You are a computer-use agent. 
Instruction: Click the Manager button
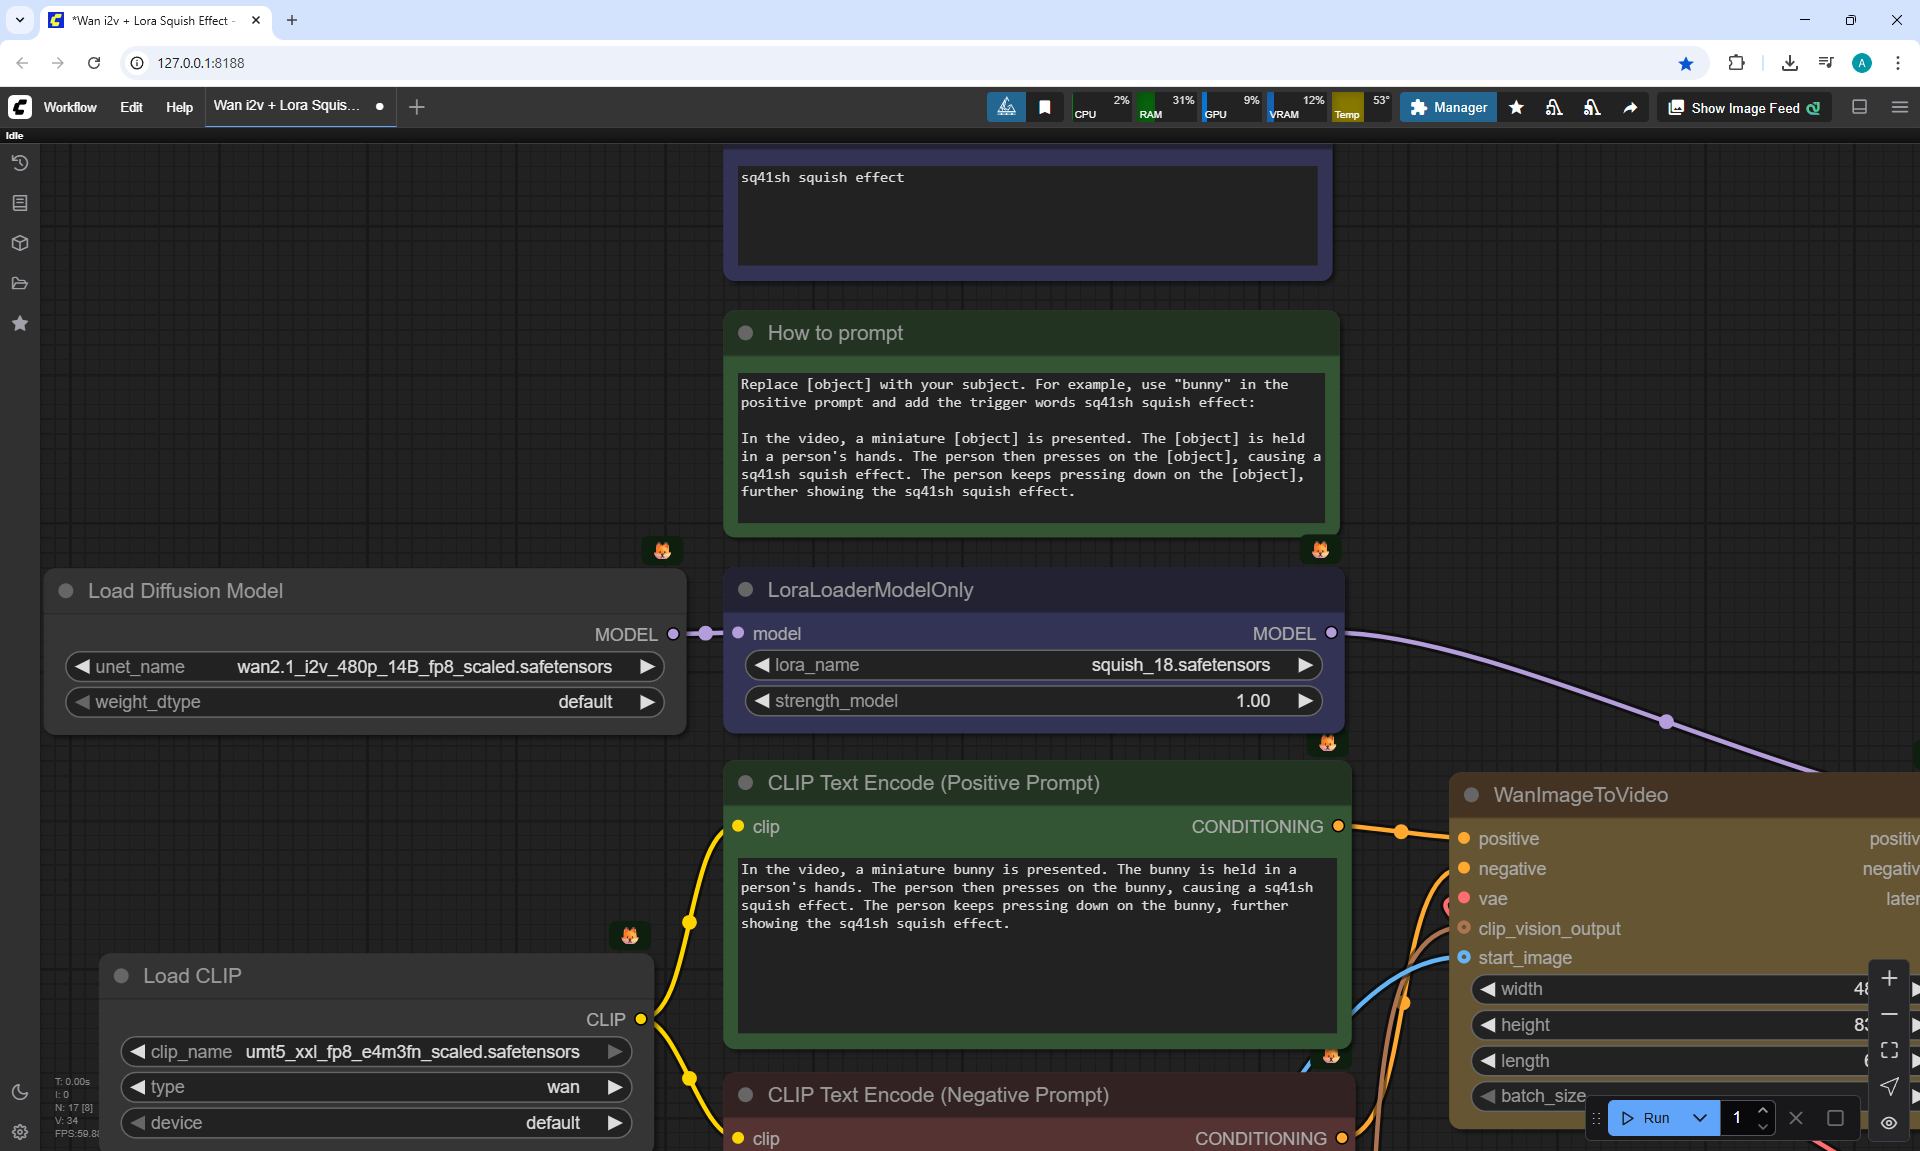tap(1448, 107)
